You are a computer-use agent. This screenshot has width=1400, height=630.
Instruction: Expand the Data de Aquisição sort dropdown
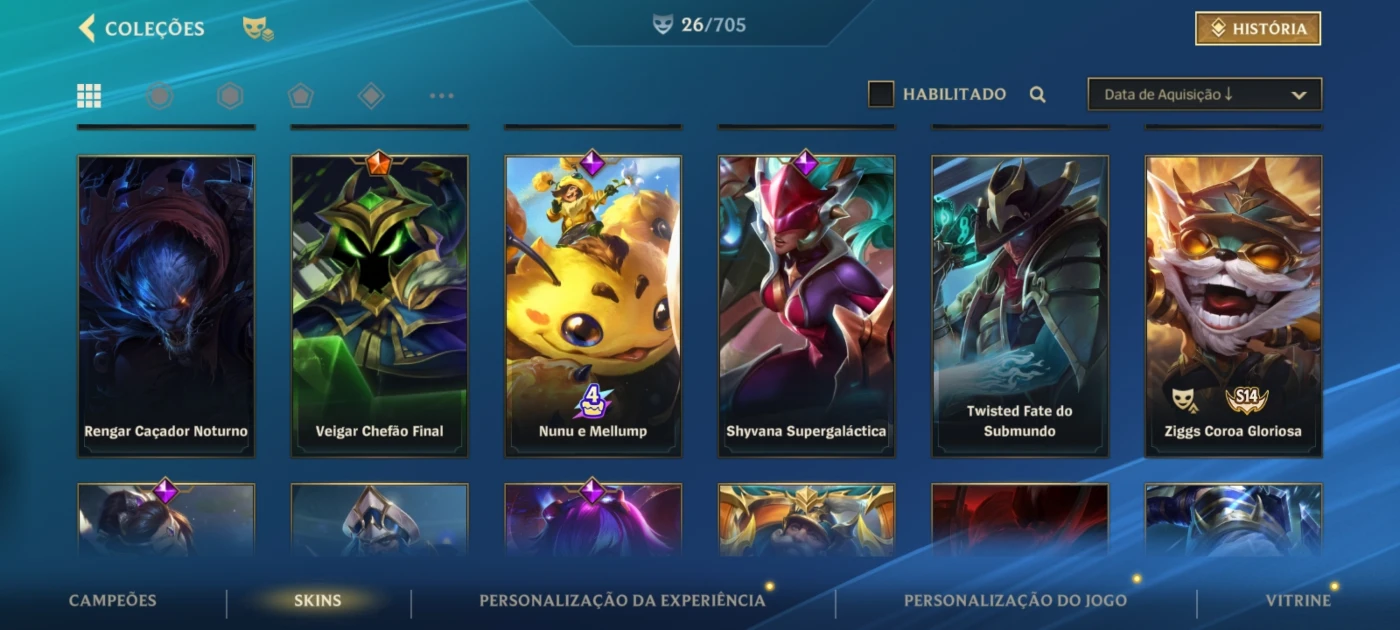click(1205, 94)
